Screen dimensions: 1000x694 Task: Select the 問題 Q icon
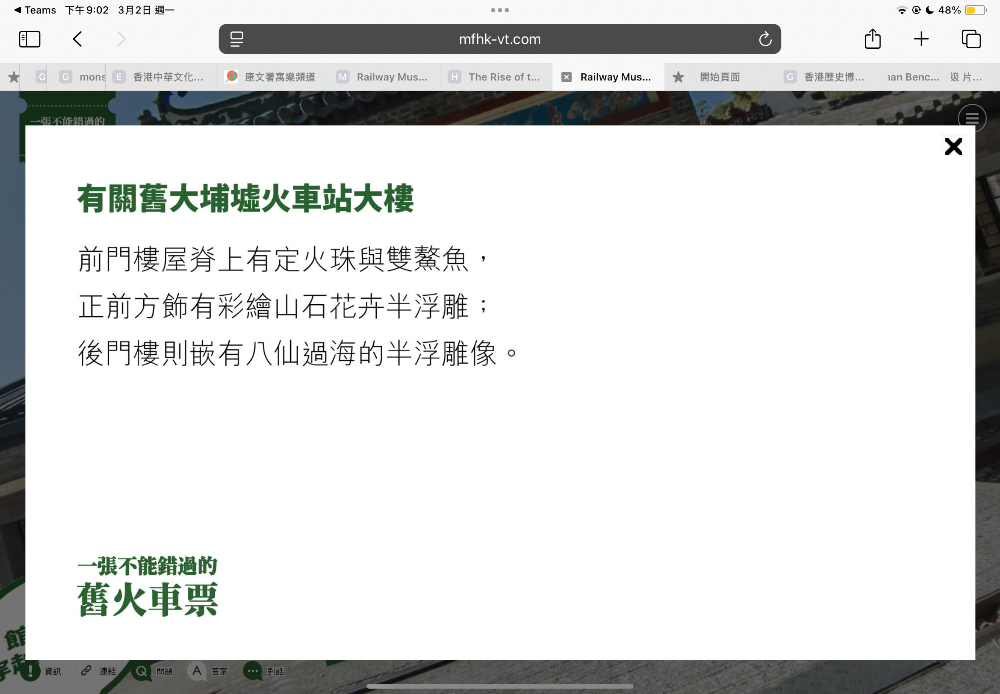(x=141, y=671)
